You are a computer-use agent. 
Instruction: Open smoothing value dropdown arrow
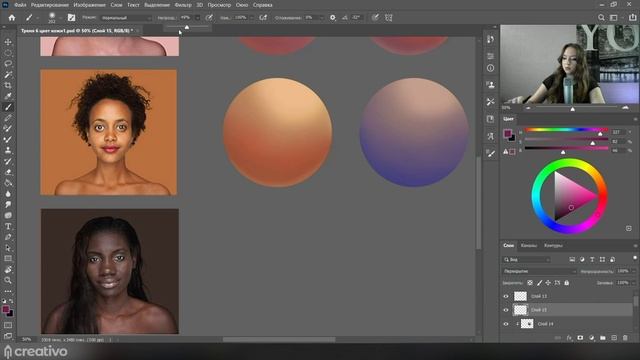(322, 18)
